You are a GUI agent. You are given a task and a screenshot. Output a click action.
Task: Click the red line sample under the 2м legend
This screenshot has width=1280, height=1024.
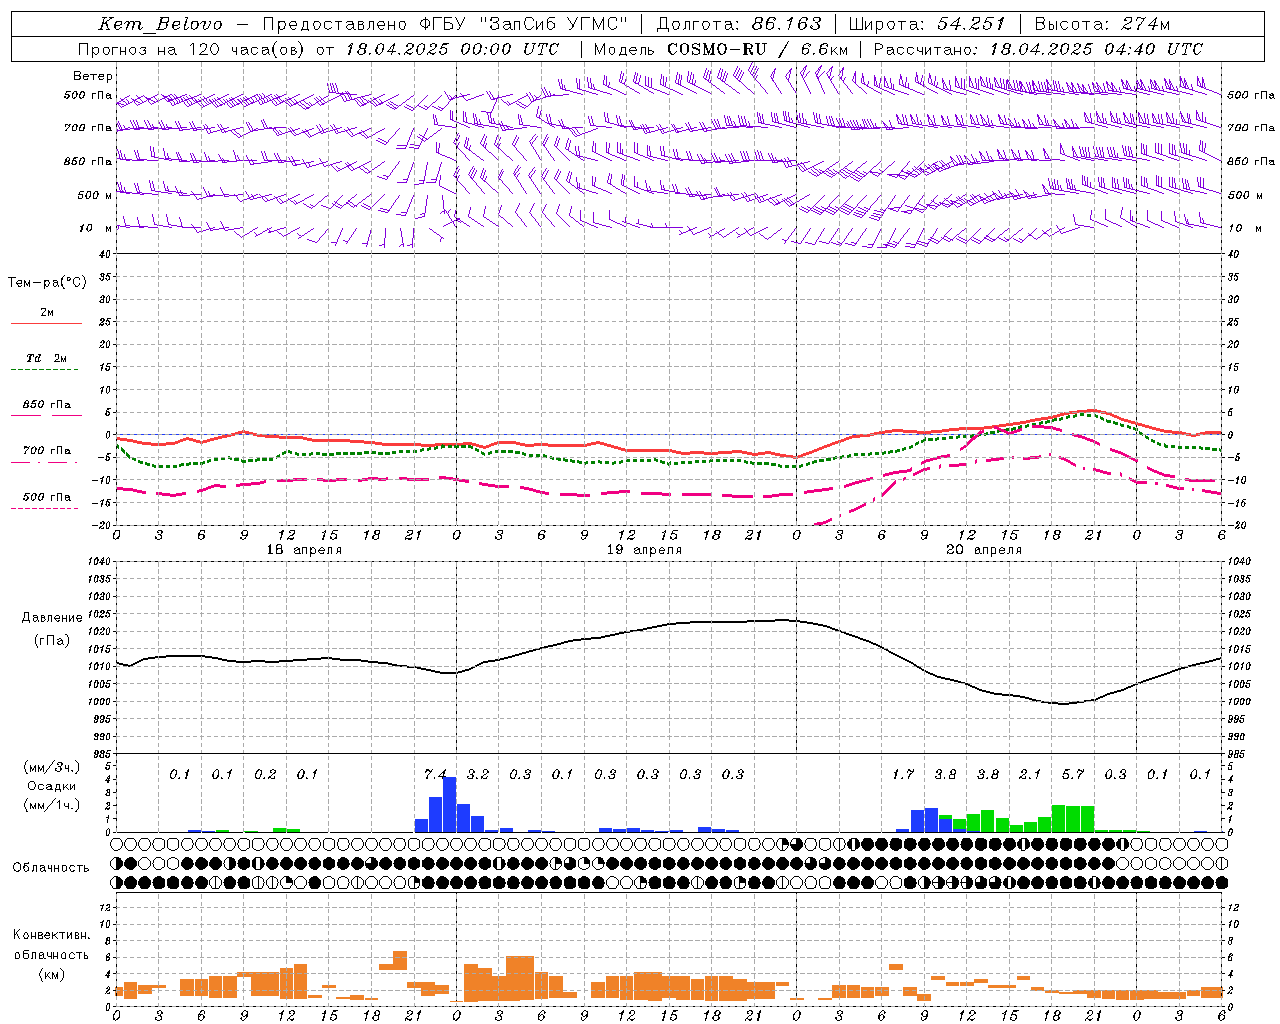(x=46, y=324)
